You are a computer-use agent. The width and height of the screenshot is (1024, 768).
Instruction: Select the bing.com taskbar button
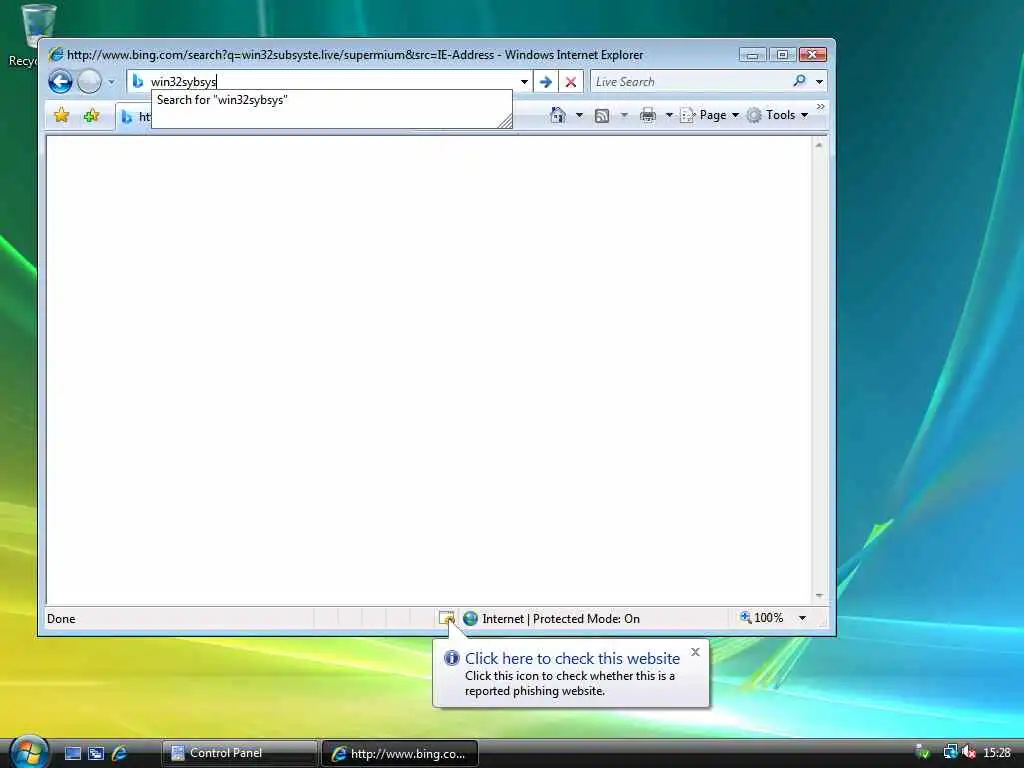pyautogui.click(x=400, y=753)
